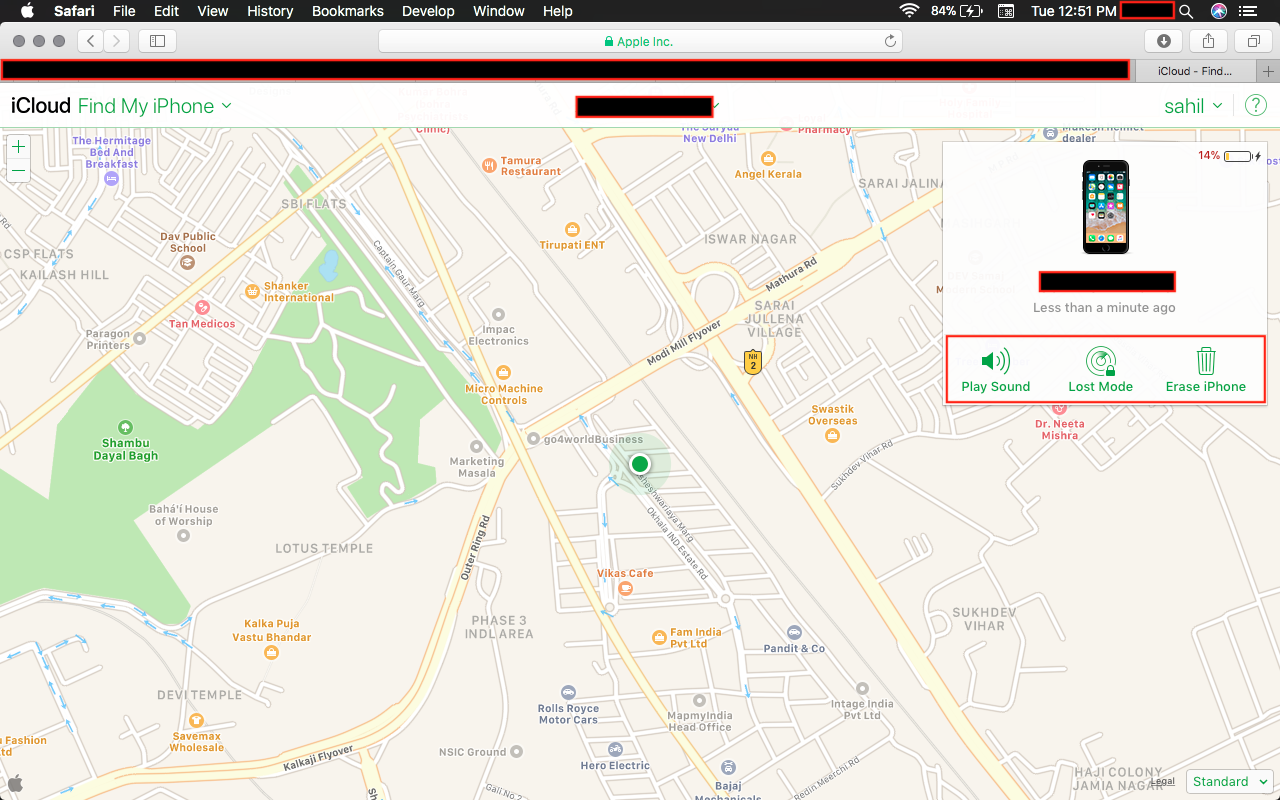Screen dimensions: 1280x800
Task: Click the Angel Kerala map marker
Action: [768, 158]
